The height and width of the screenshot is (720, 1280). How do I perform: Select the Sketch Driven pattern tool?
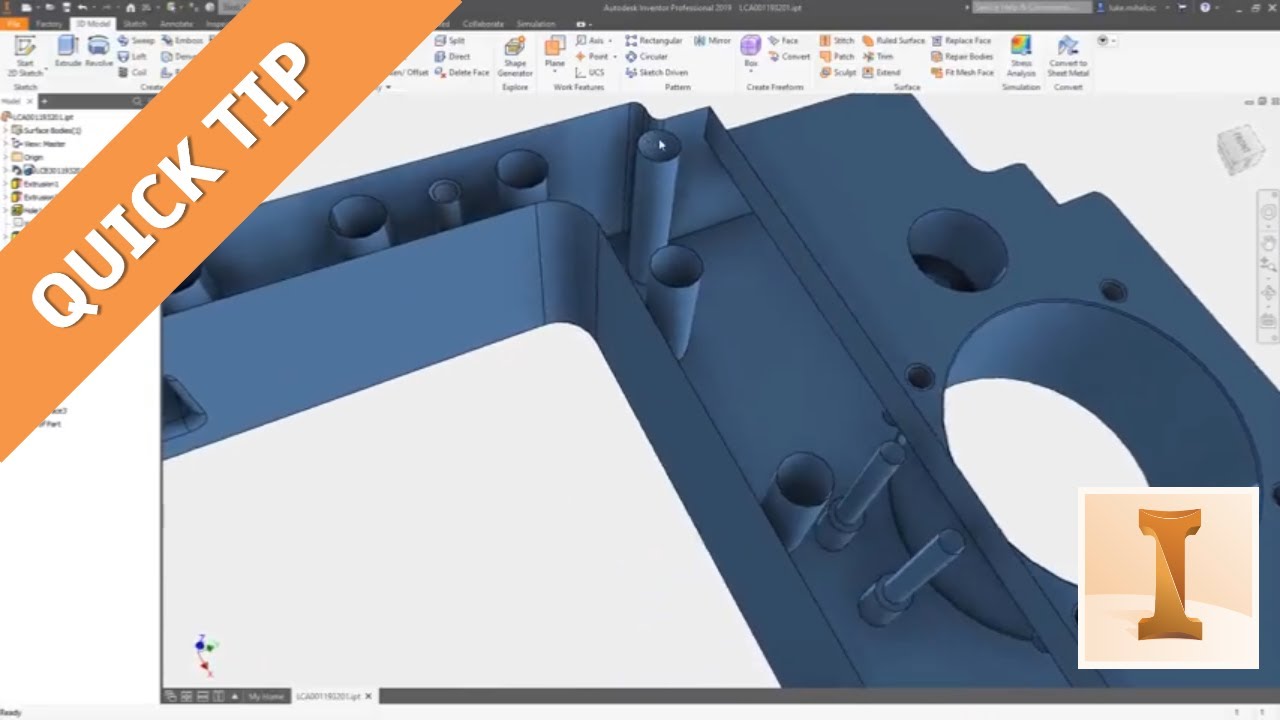tap(657, 72)
